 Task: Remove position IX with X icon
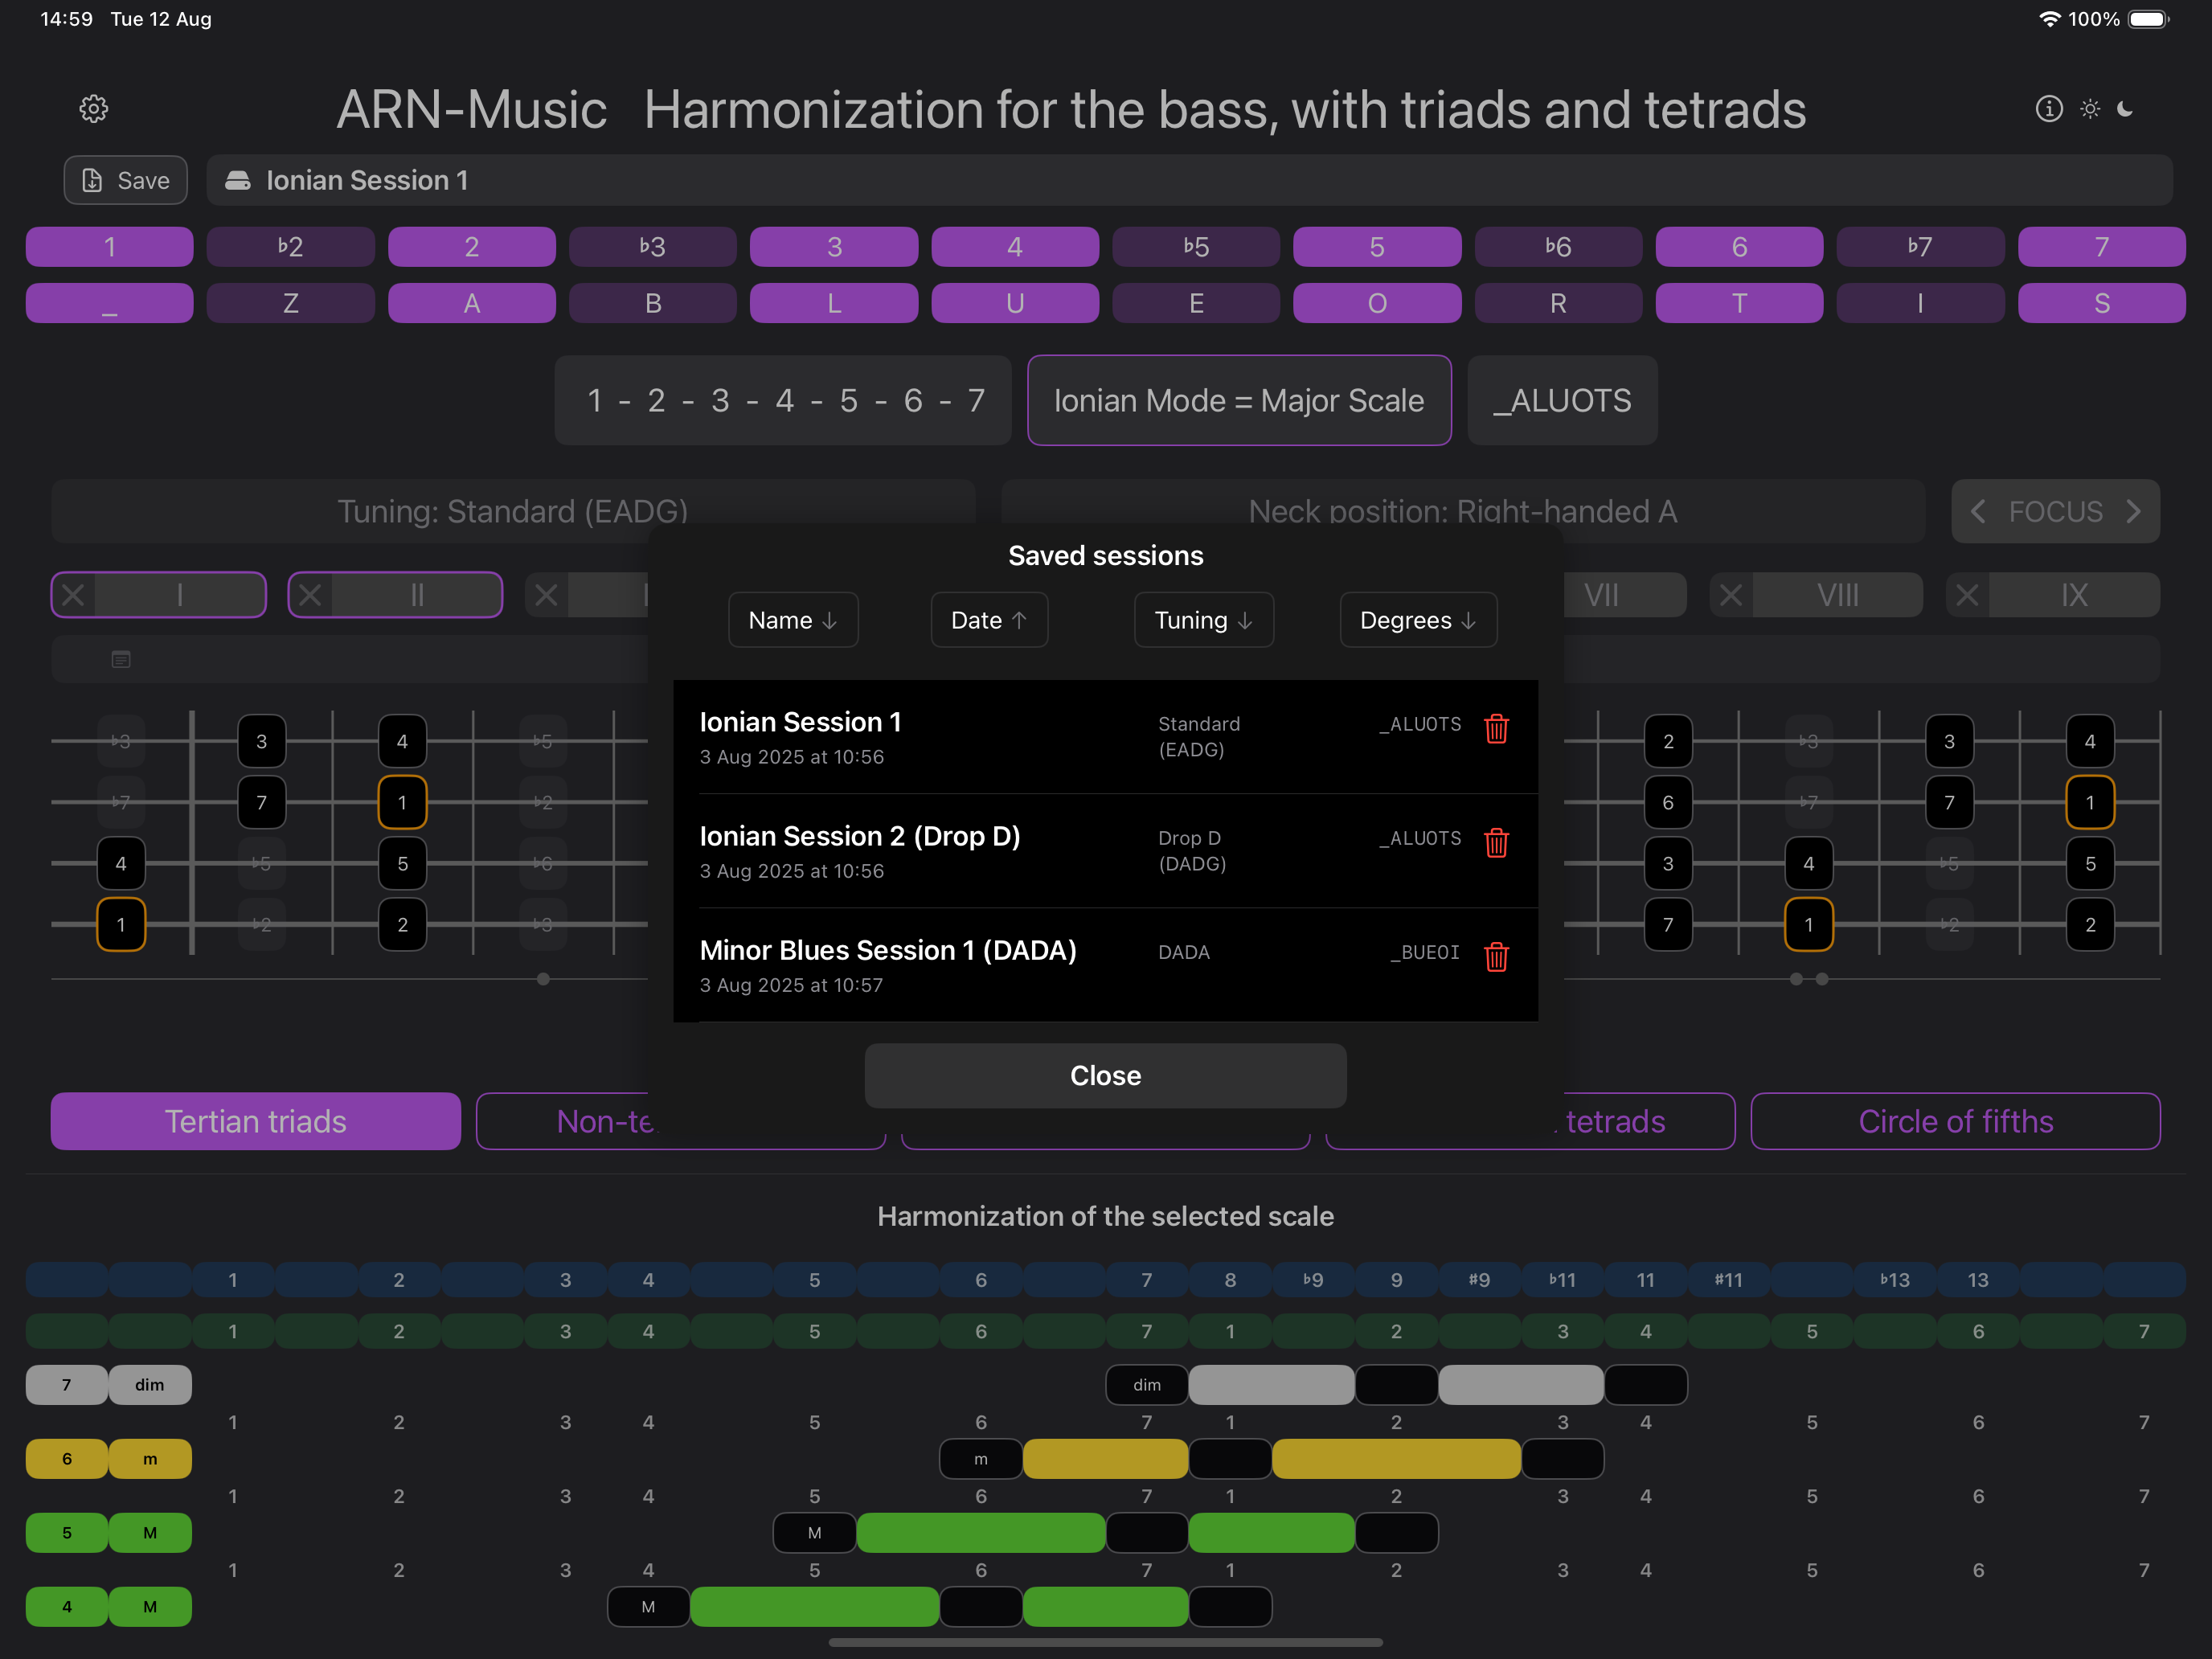1967,595
